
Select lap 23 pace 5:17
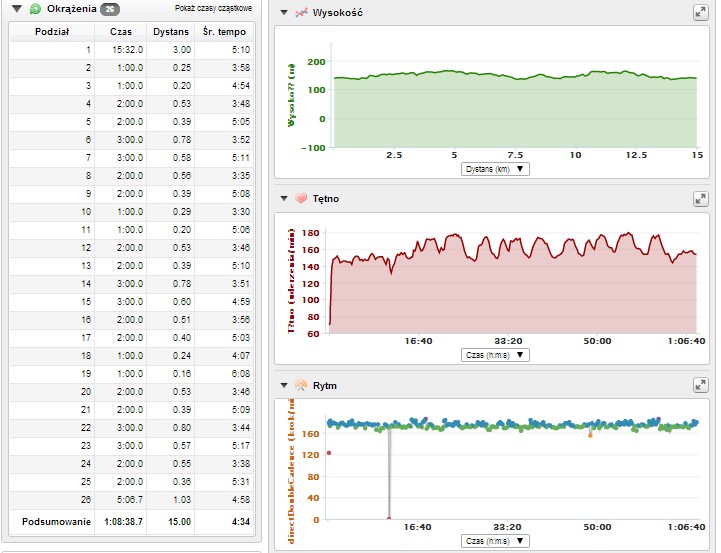tap(241, 445)
